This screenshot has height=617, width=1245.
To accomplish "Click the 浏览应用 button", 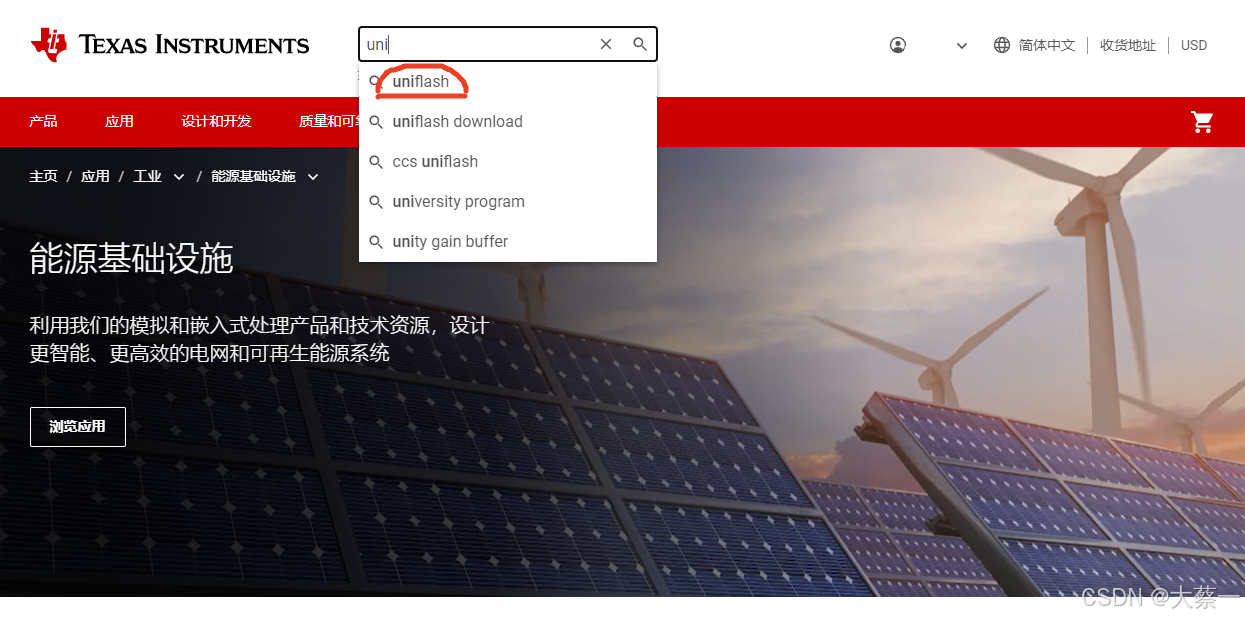I will coord(77,426).
